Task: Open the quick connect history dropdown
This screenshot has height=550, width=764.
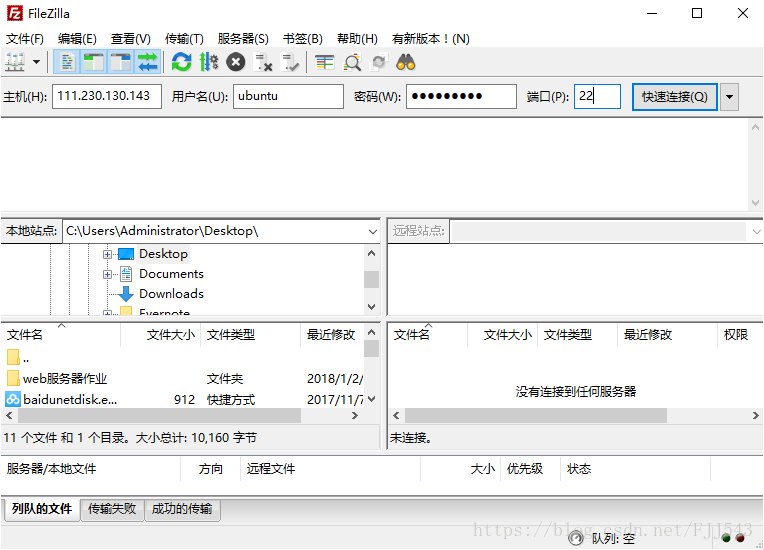Action: (729, 96)
